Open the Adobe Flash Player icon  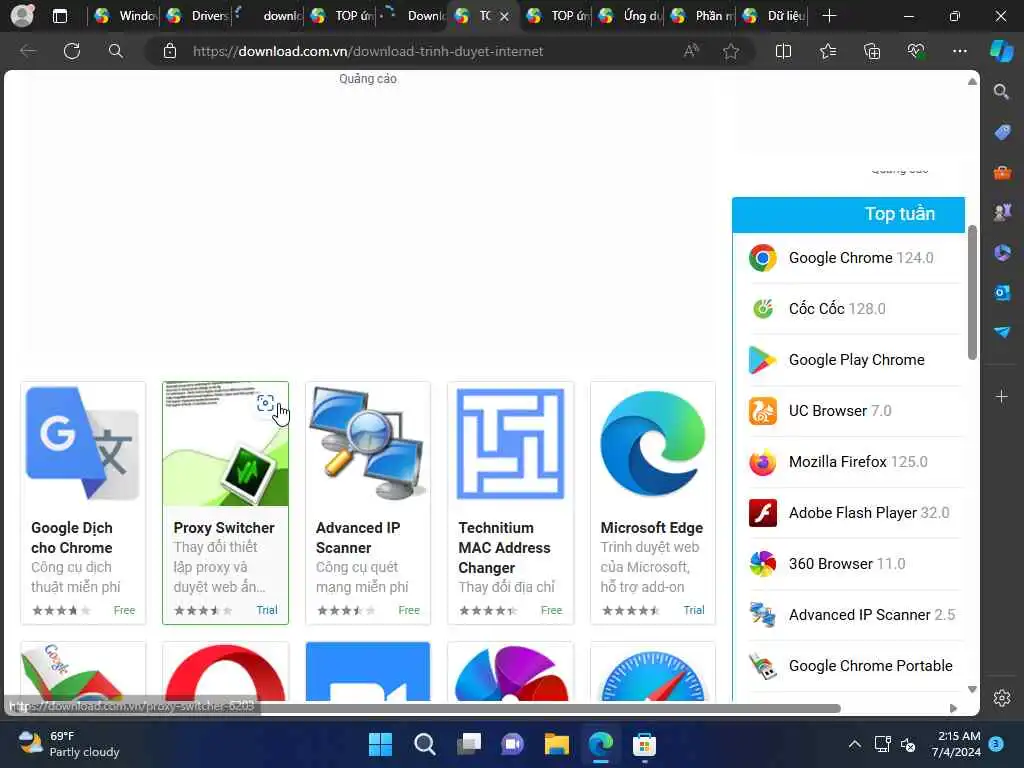pyautogui.click(x=762, y=513)
